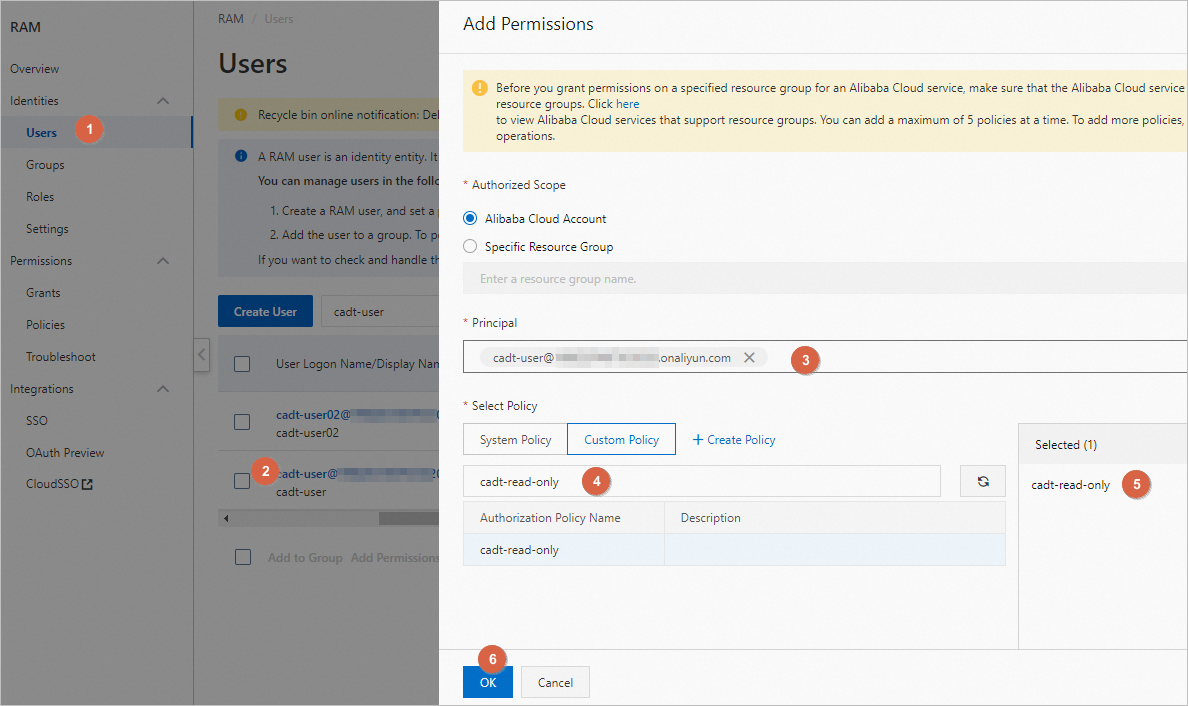Check the select-all checkbox in the users table header
Screen dimensions: 1188x706
pyautogui.click(x=242, y=364)
